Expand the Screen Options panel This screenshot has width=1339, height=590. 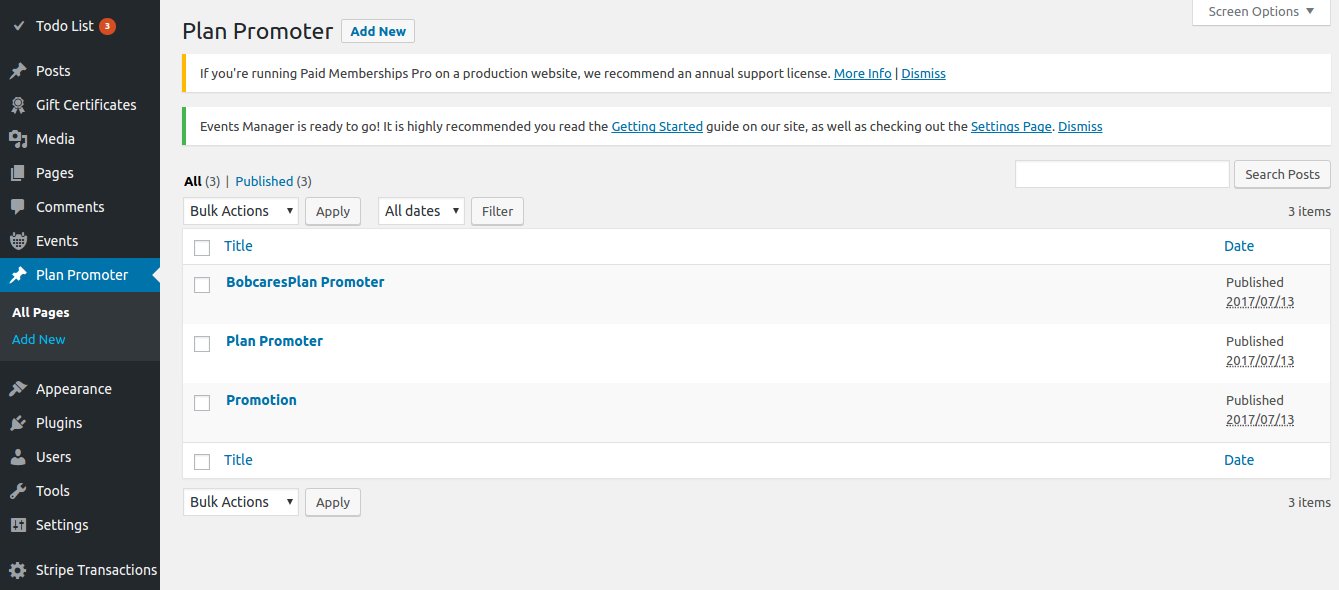pyautogui.click(x=1261, y=12)
